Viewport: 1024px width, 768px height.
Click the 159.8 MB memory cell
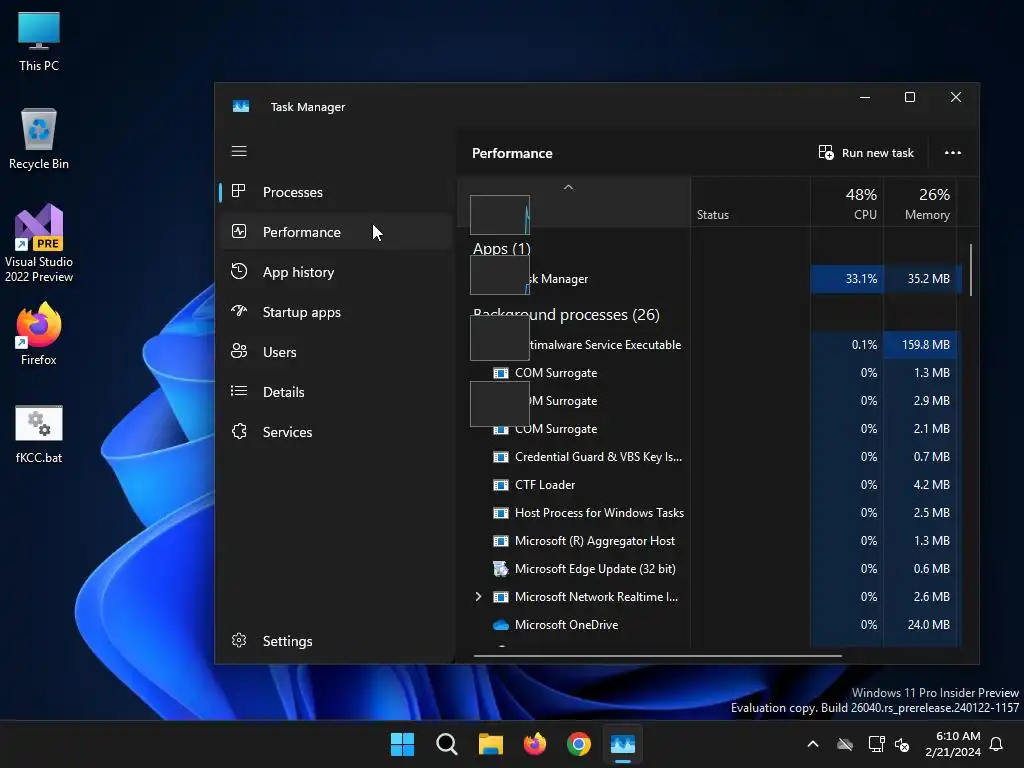tap(920, 345)
